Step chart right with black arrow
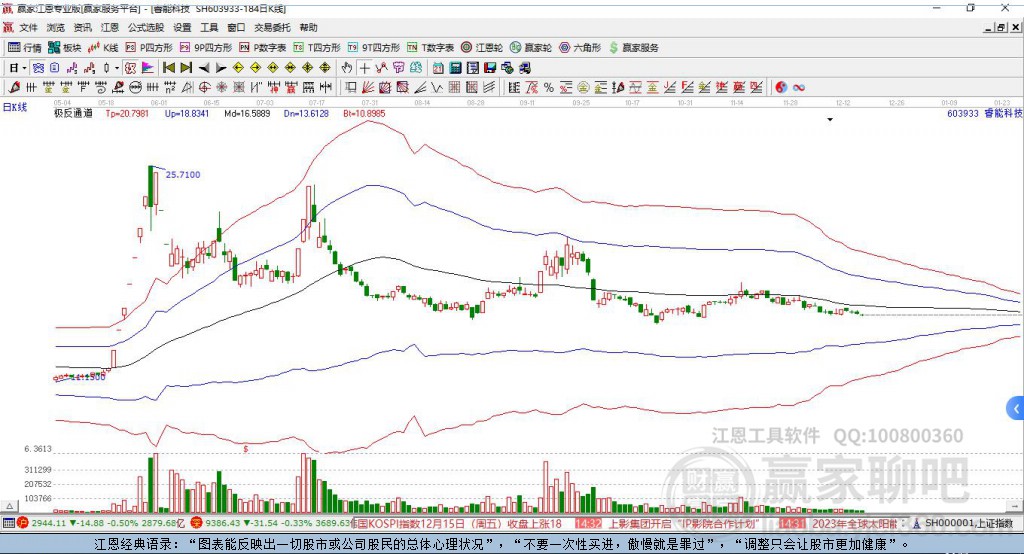Image resolution: width=1024 pixels, height=554 pixels. click(221, 68)
